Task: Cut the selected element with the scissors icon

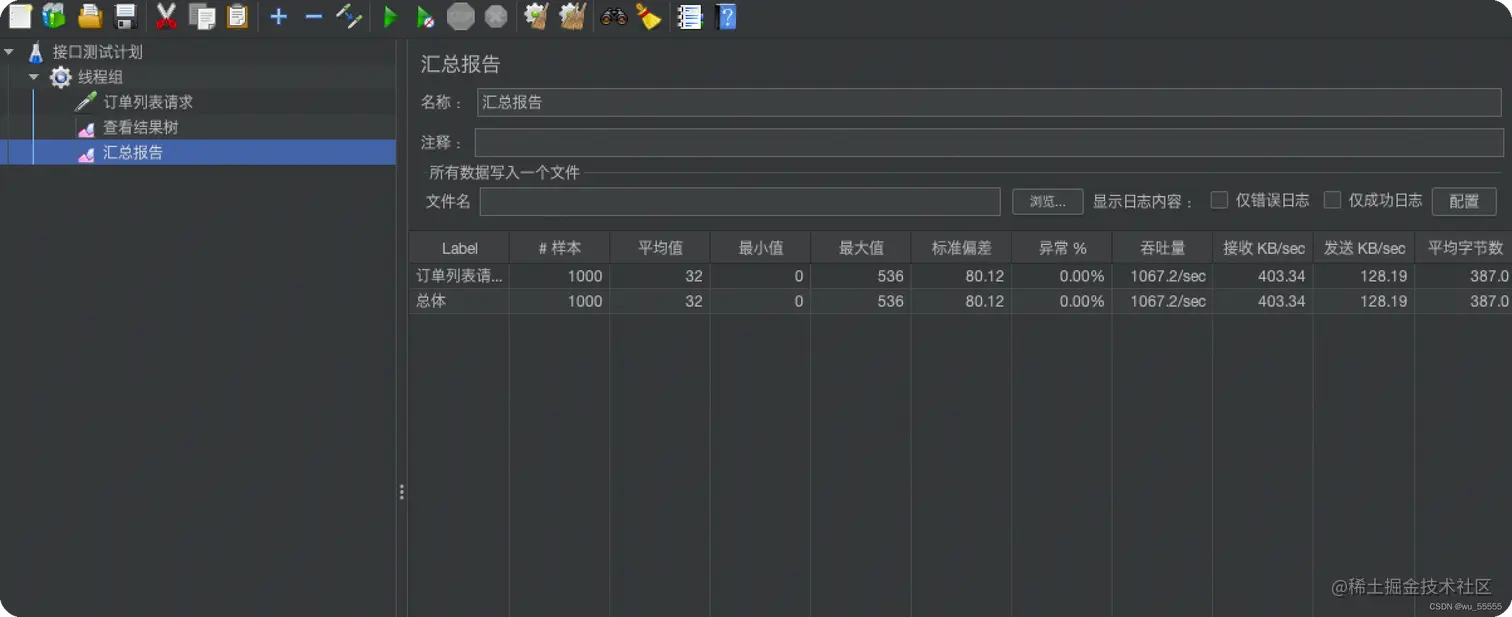Action: click(166, 16)
